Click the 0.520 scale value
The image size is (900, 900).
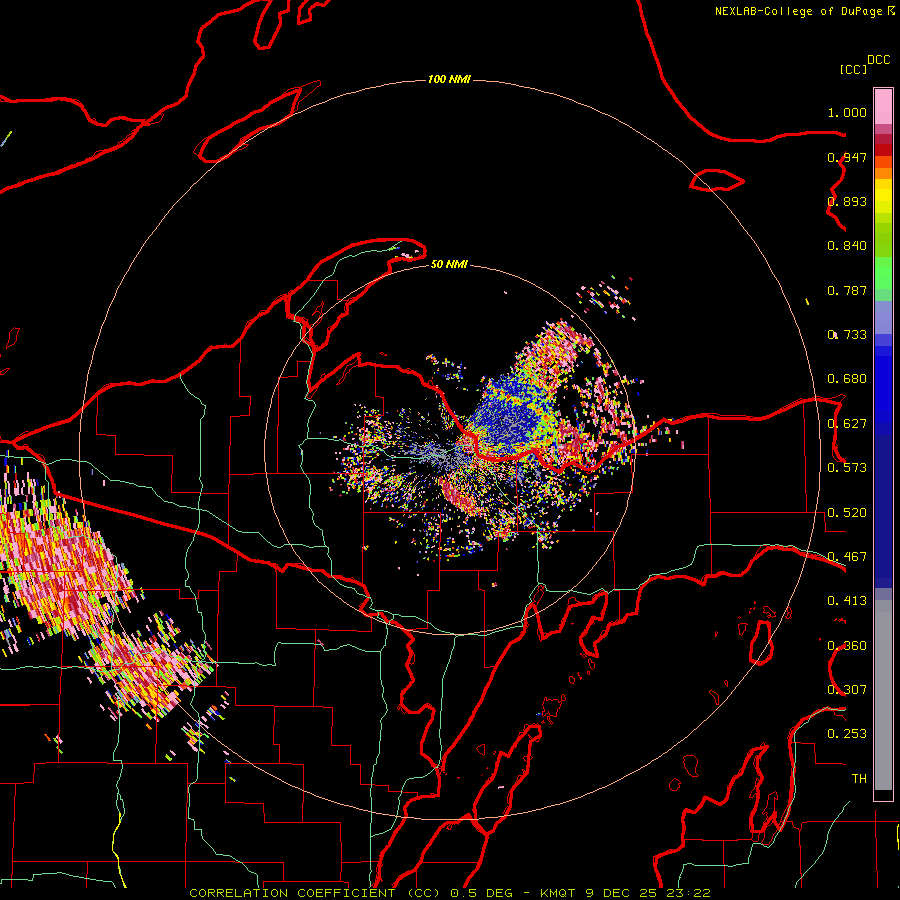tap(847, 513)
